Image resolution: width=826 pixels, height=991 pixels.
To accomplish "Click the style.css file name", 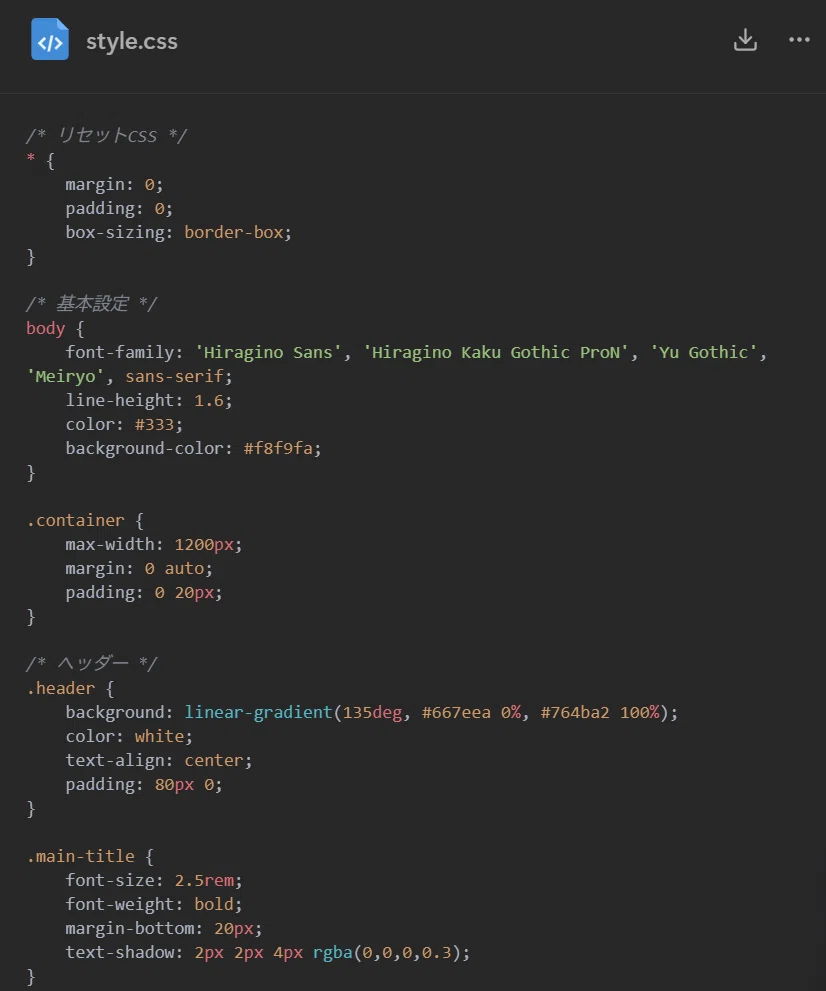I will coord(131,42).
